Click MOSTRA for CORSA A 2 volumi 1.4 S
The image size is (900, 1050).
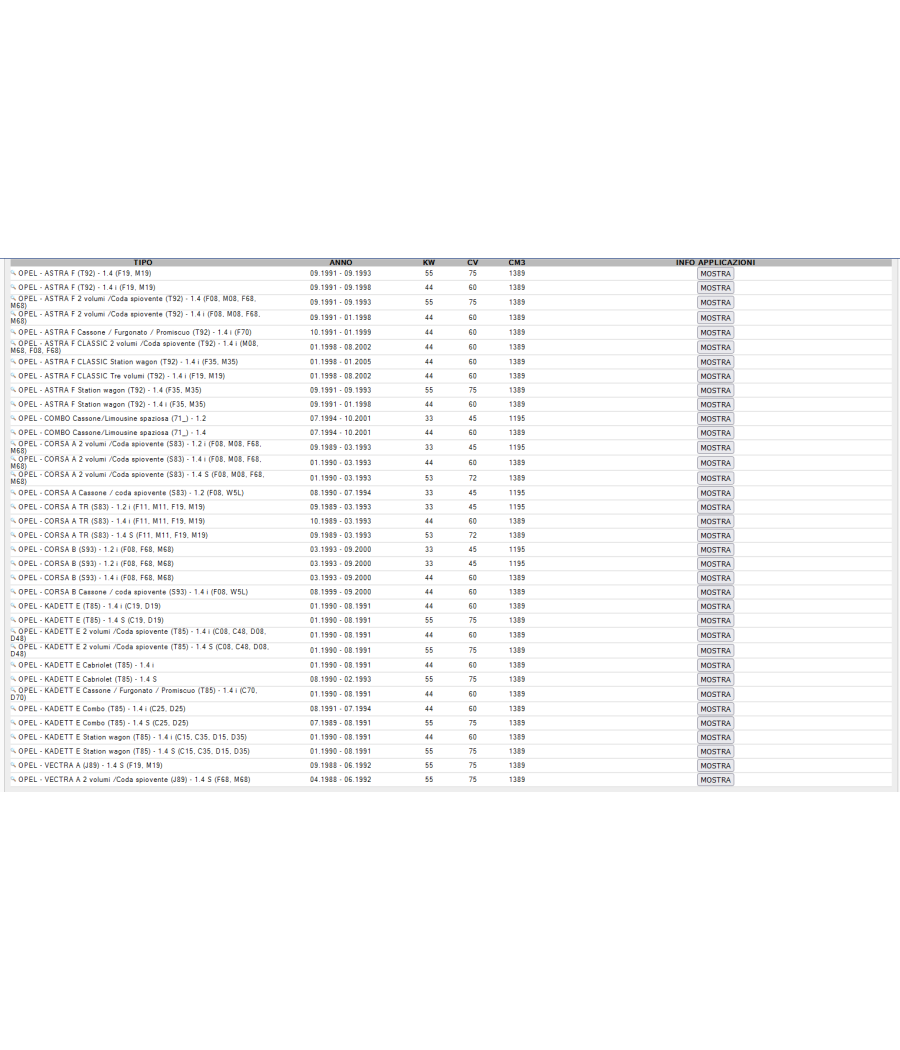[715, 479]
